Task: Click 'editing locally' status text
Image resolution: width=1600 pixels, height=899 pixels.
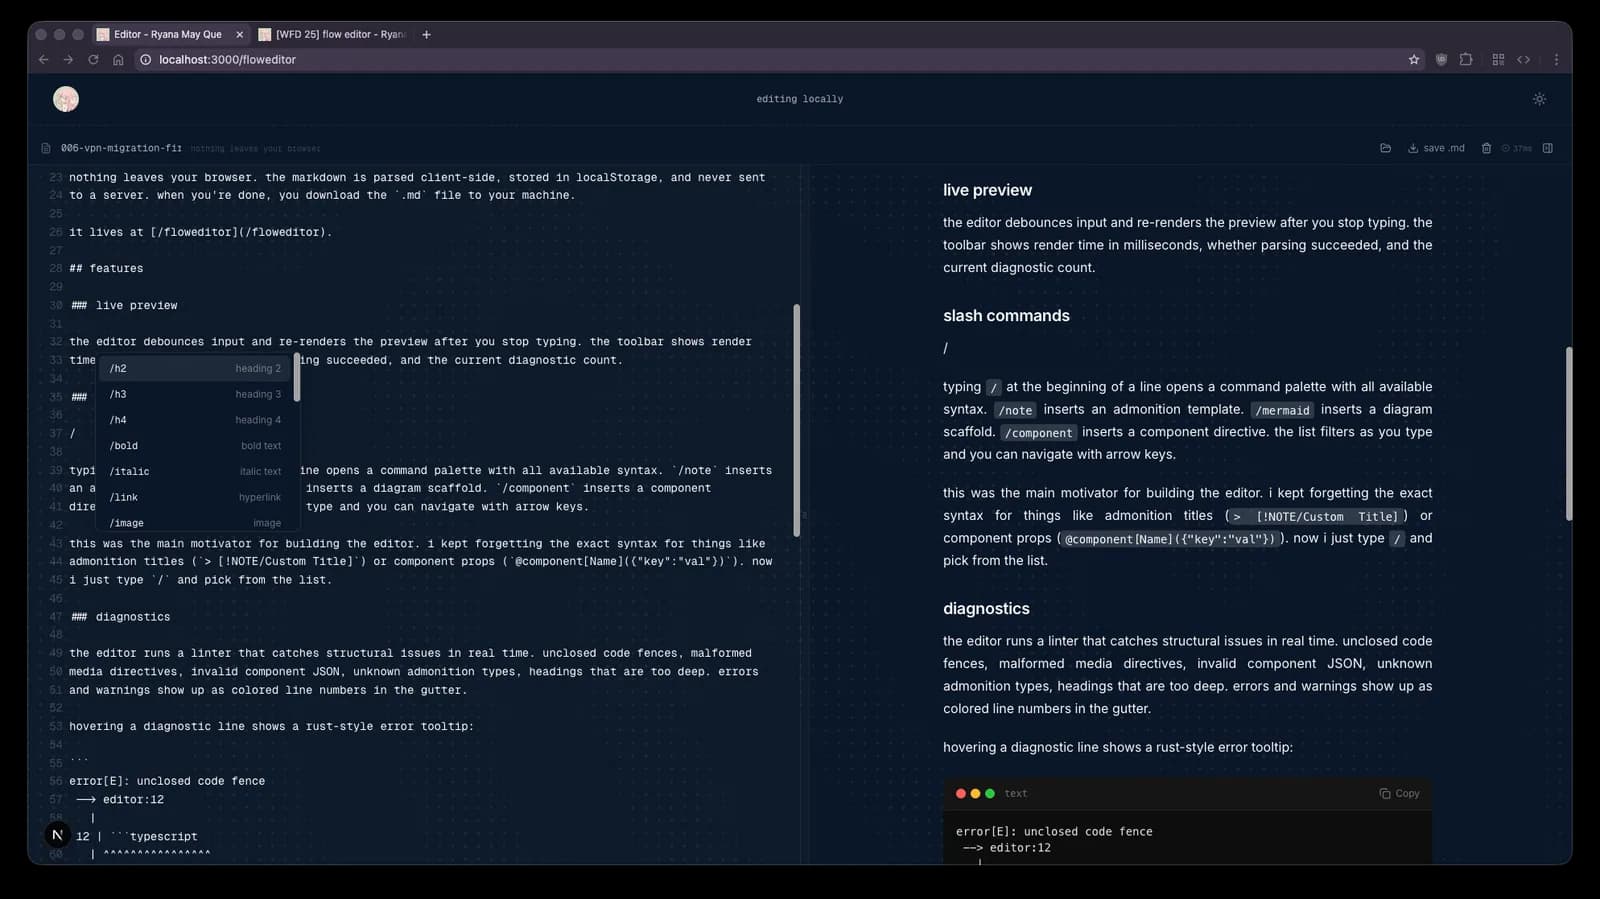Action: tap(800, 99)
